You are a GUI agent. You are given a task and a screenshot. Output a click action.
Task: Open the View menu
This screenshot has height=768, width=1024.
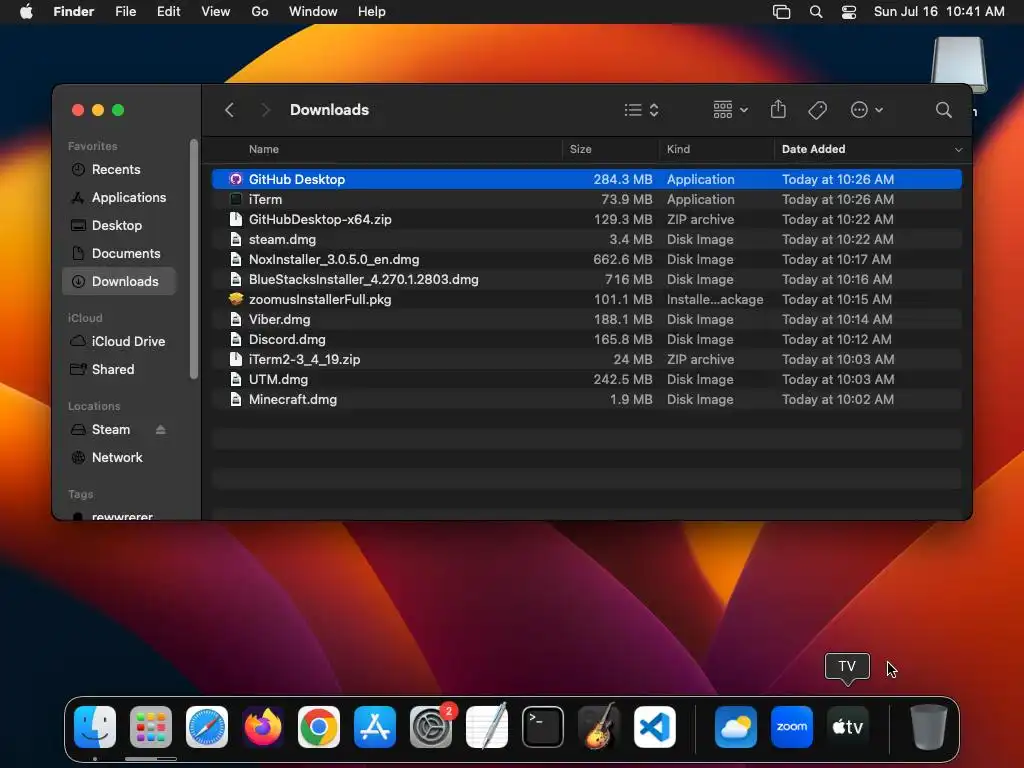(216, 12)
